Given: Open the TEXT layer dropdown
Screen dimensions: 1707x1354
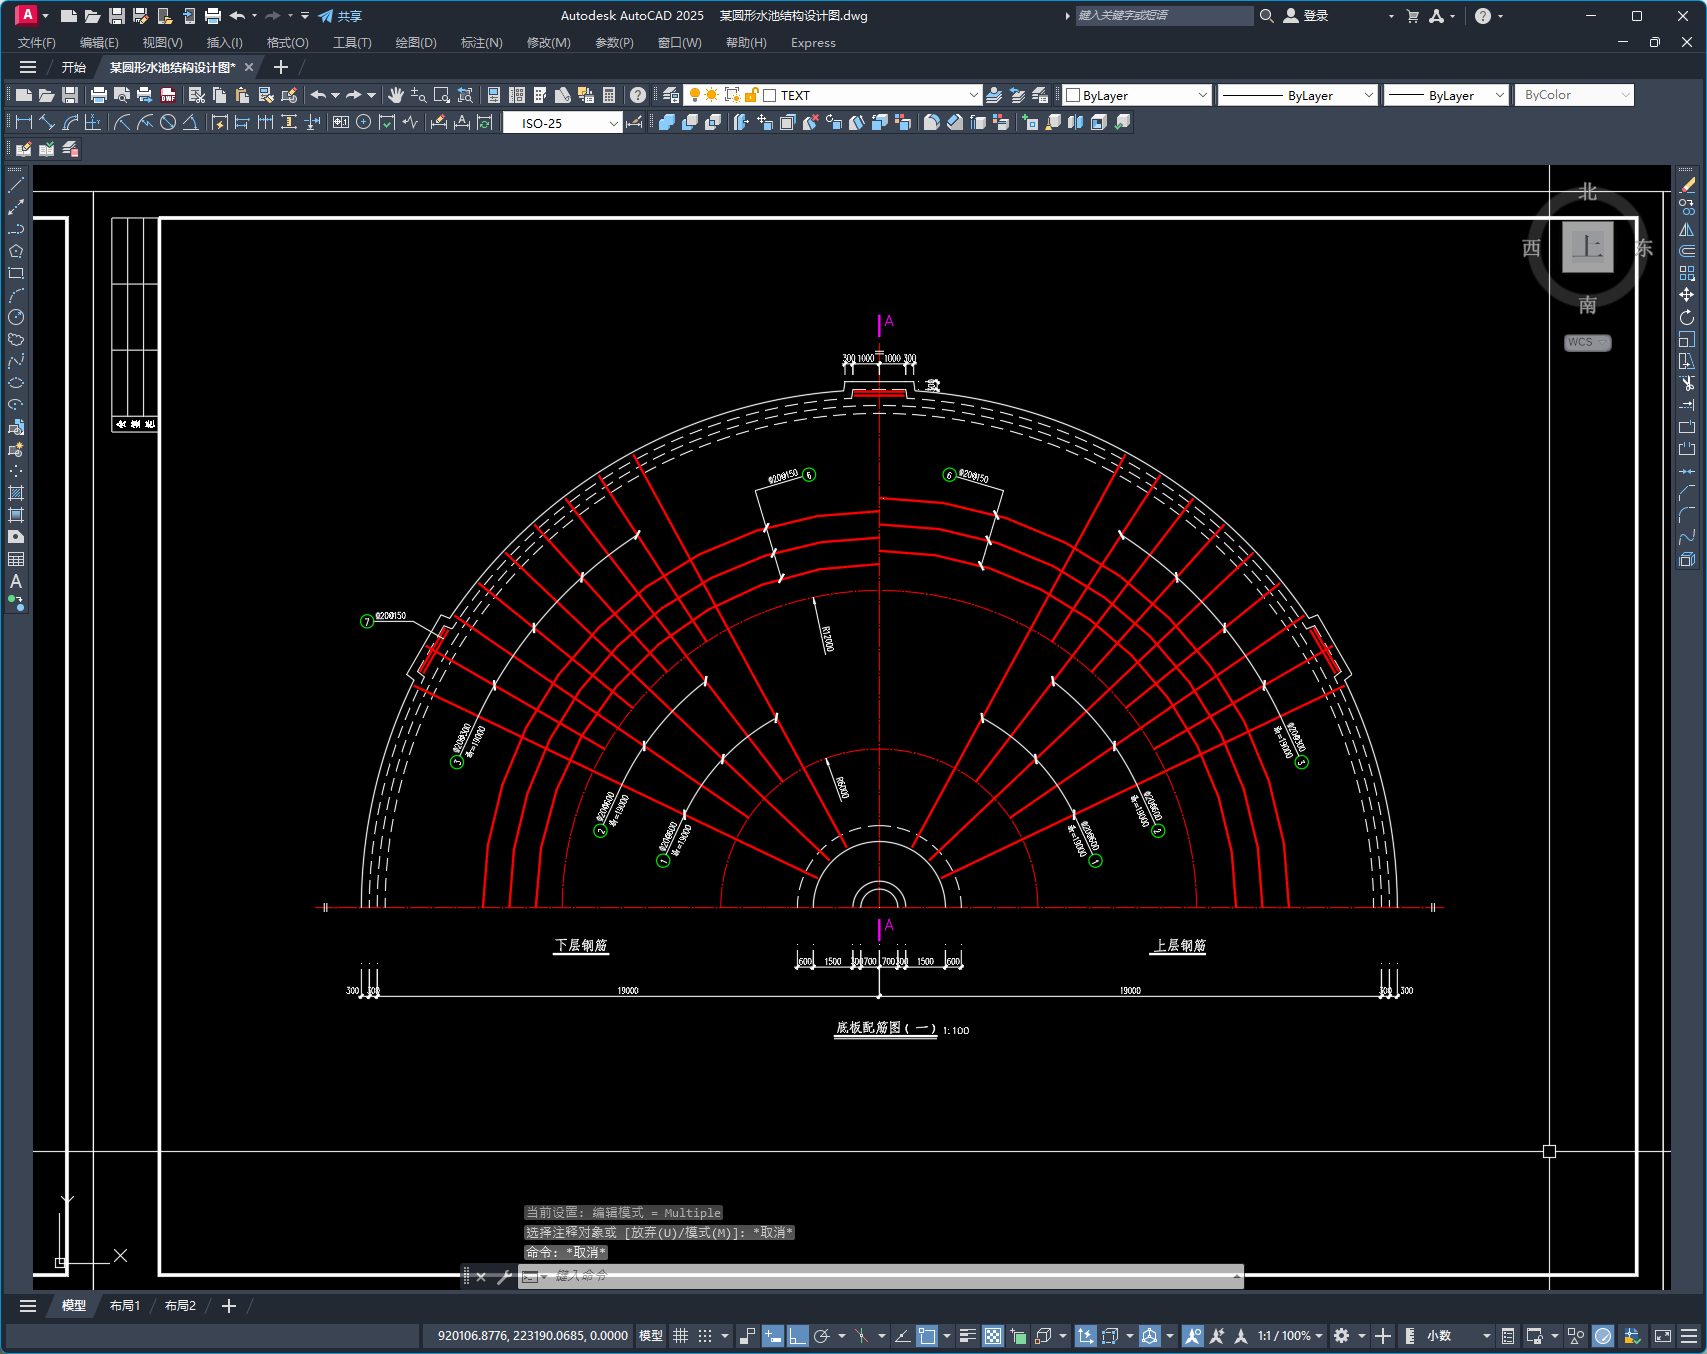Looking at the screenshot, I should click(x=973, y=95).
